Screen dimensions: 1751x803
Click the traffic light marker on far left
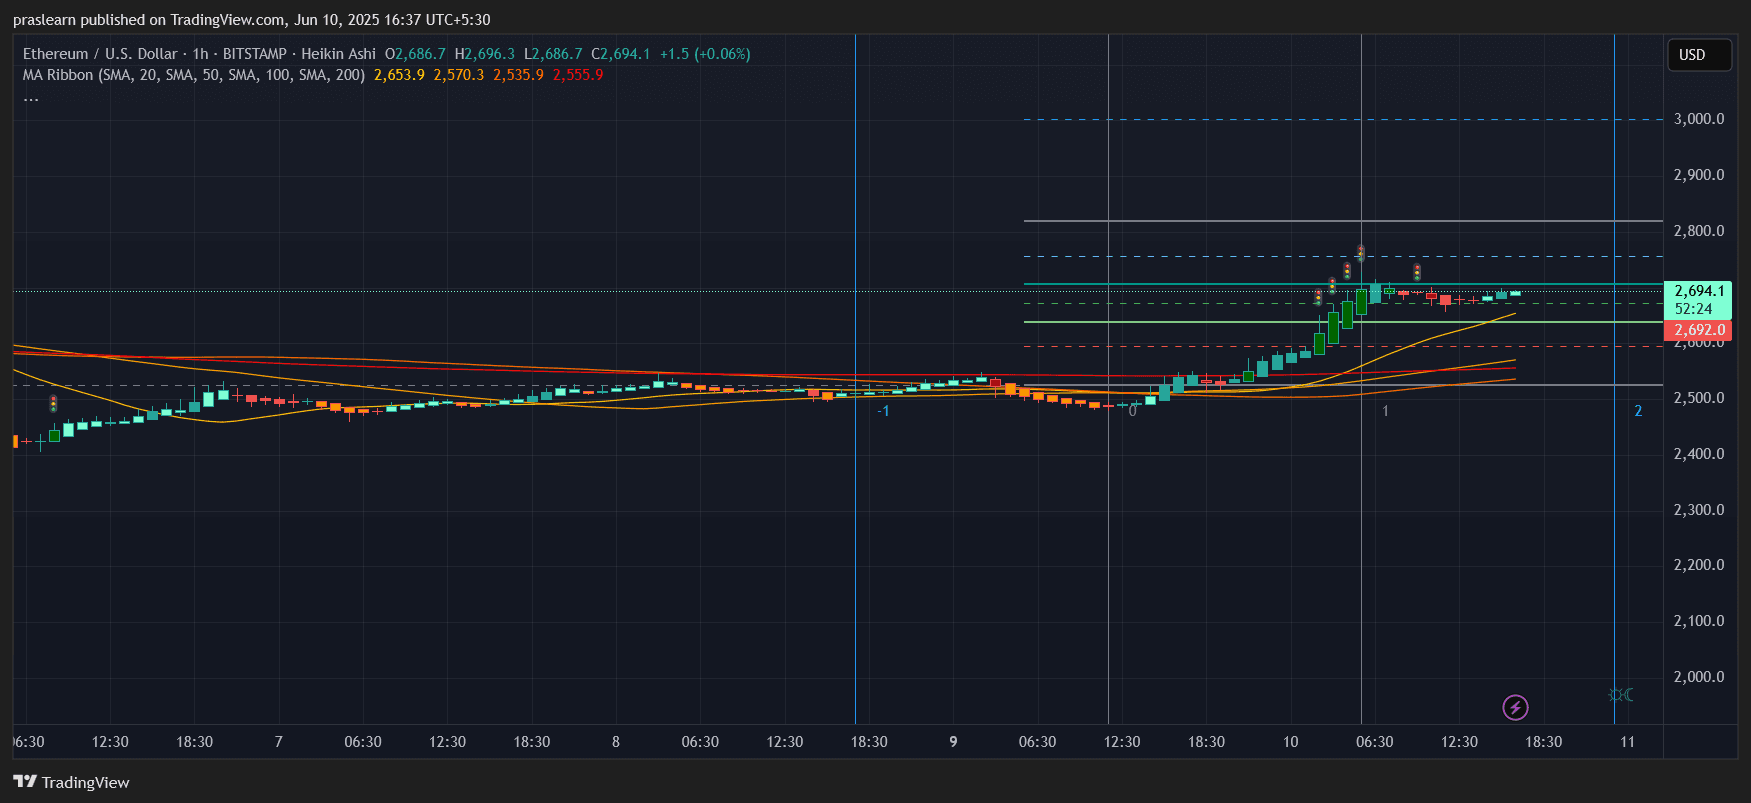point(53,403)
